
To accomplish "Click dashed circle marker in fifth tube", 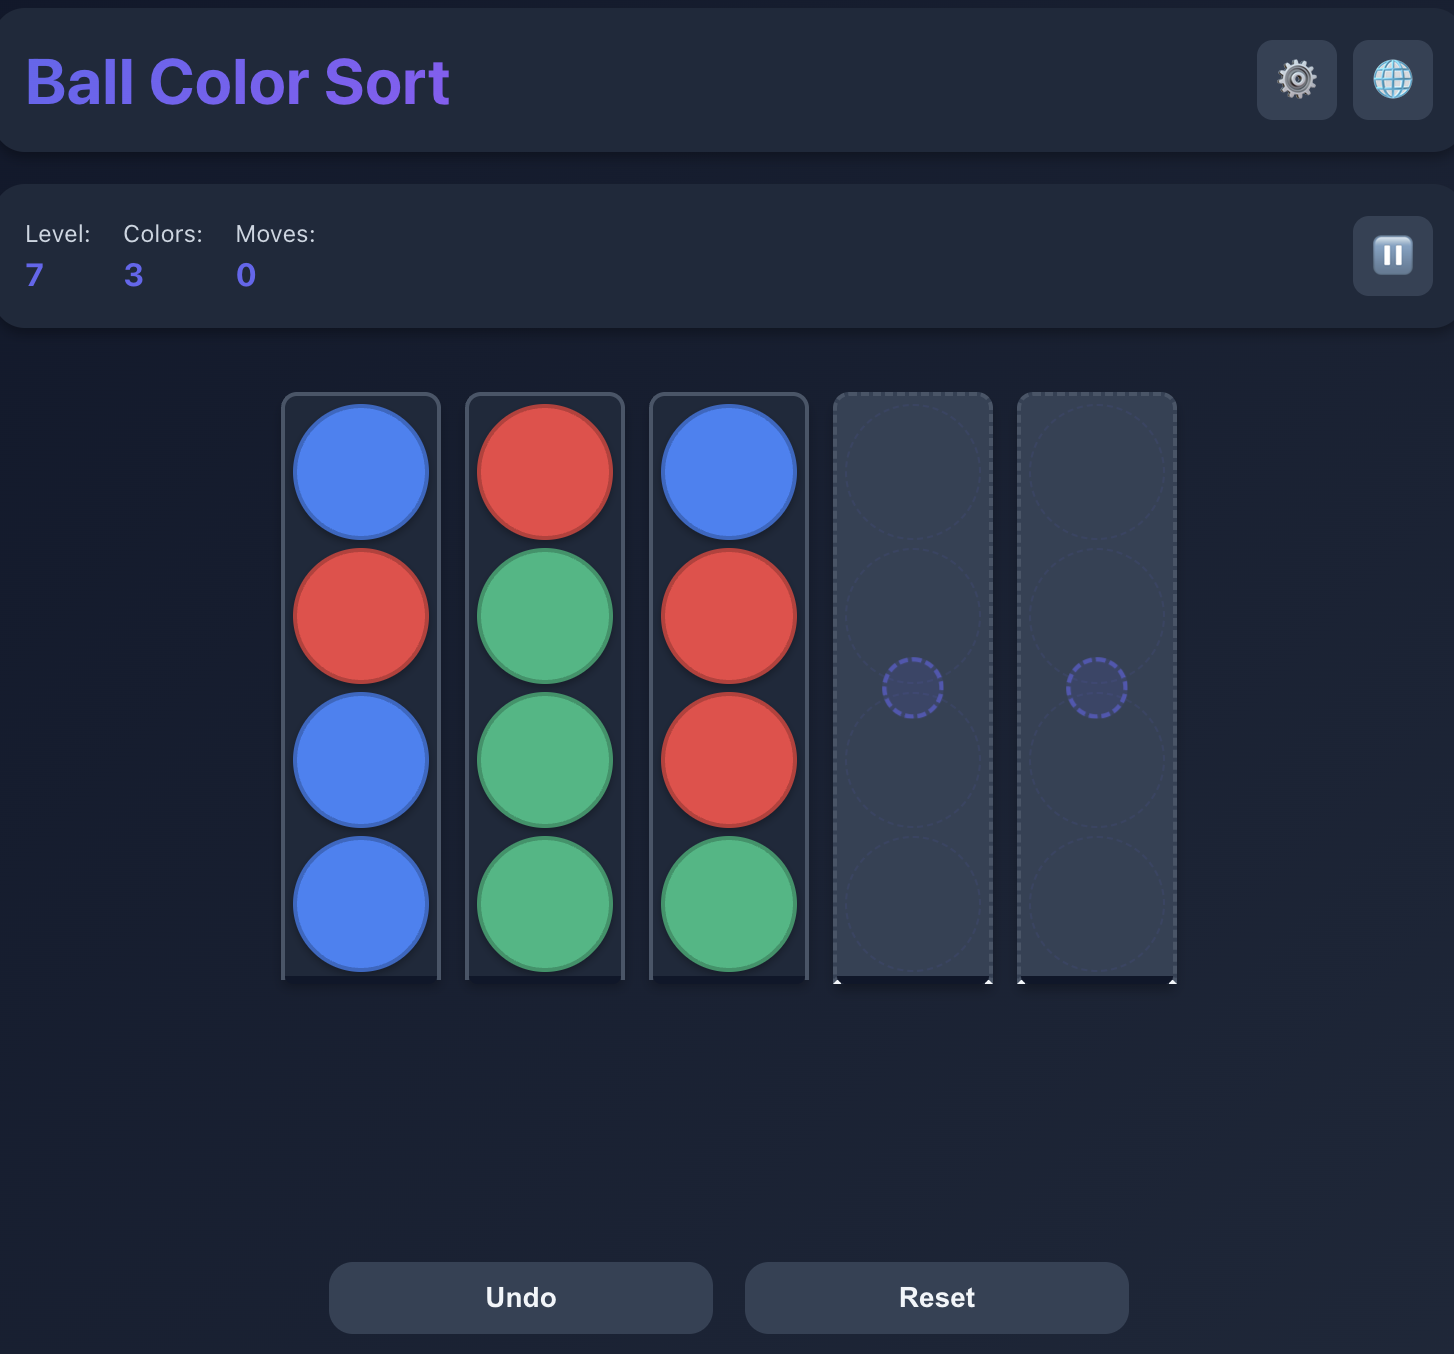I will pyautogui.click(x=1096, y=688).
